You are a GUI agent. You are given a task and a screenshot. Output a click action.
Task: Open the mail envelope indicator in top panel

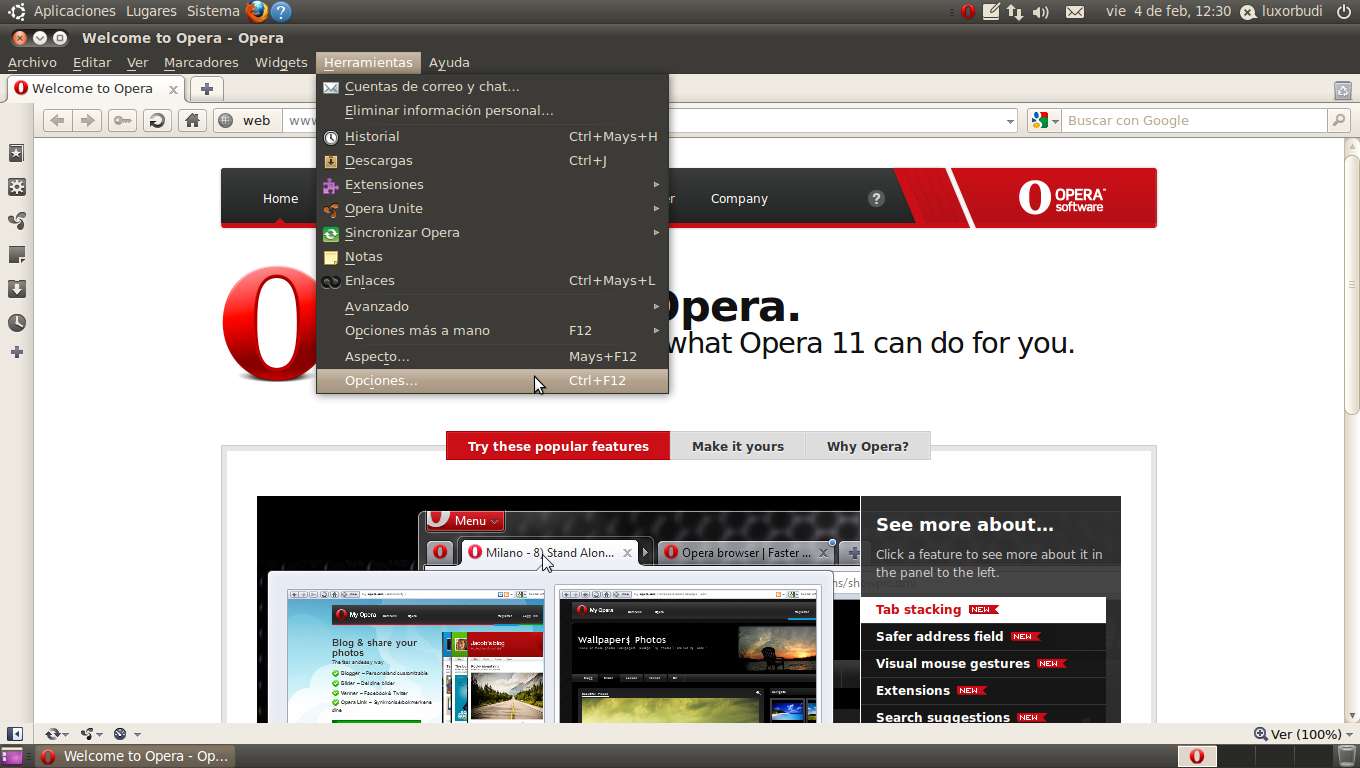[1075, 12]
